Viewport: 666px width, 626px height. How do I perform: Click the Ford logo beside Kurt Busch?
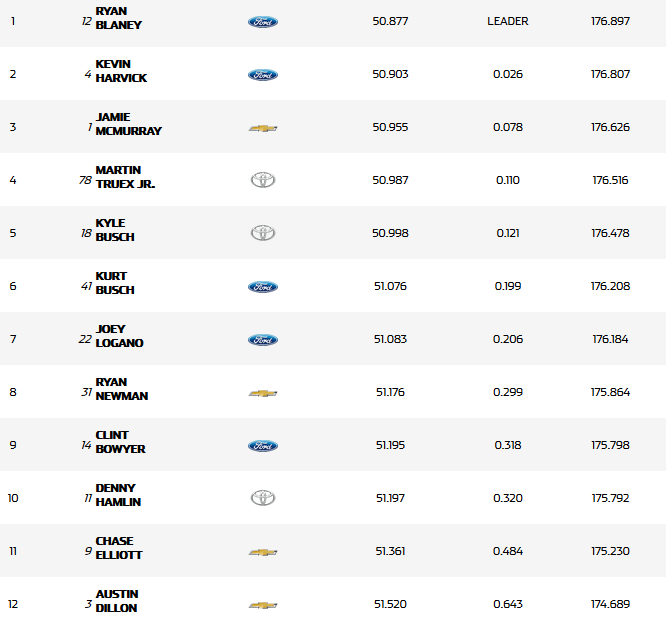(x=262, y=287)
